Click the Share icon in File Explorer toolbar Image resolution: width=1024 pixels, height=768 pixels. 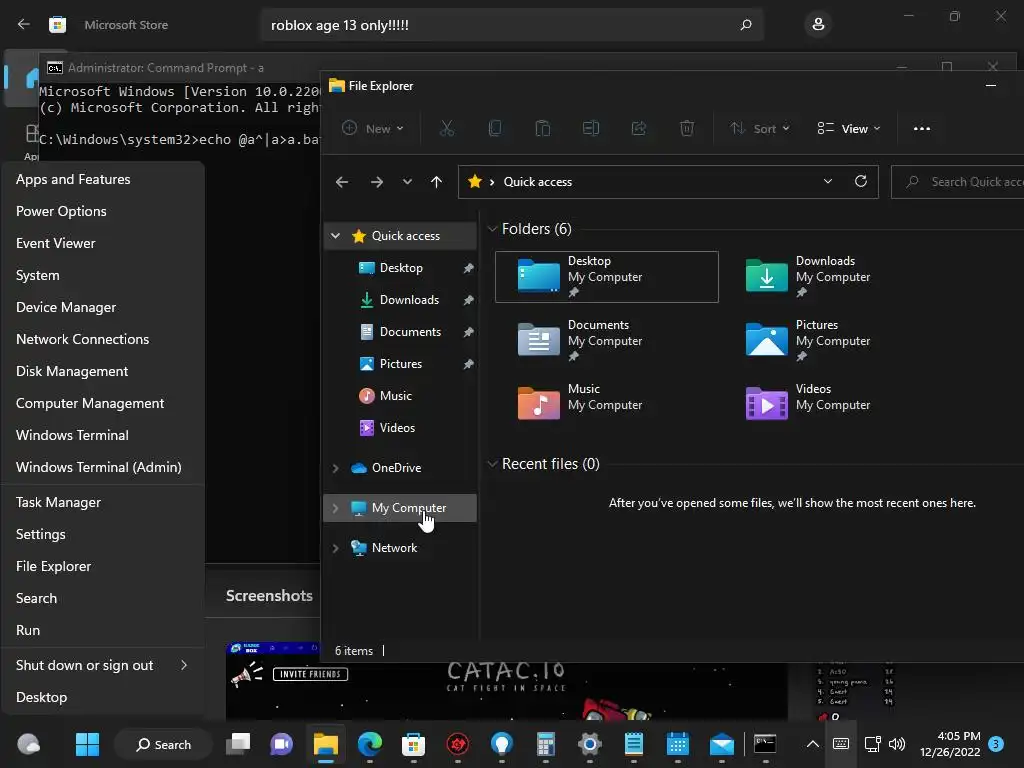pos(639,129)
